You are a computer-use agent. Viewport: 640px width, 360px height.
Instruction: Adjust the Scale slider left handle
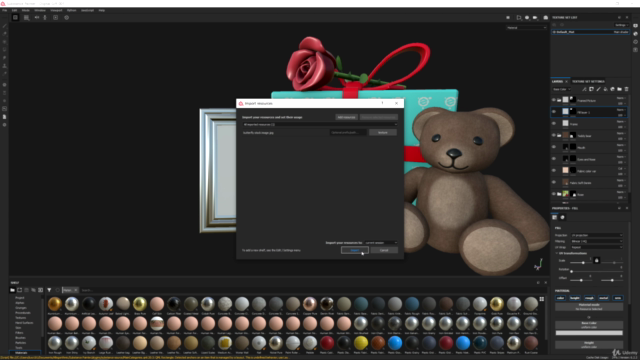583,263
